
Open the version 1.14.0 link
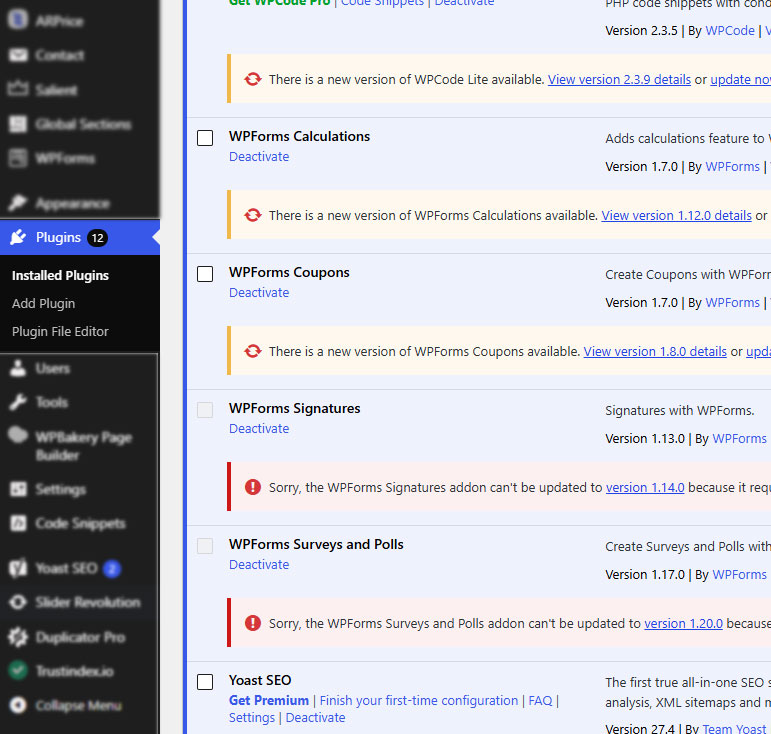(x=645, y=488)
